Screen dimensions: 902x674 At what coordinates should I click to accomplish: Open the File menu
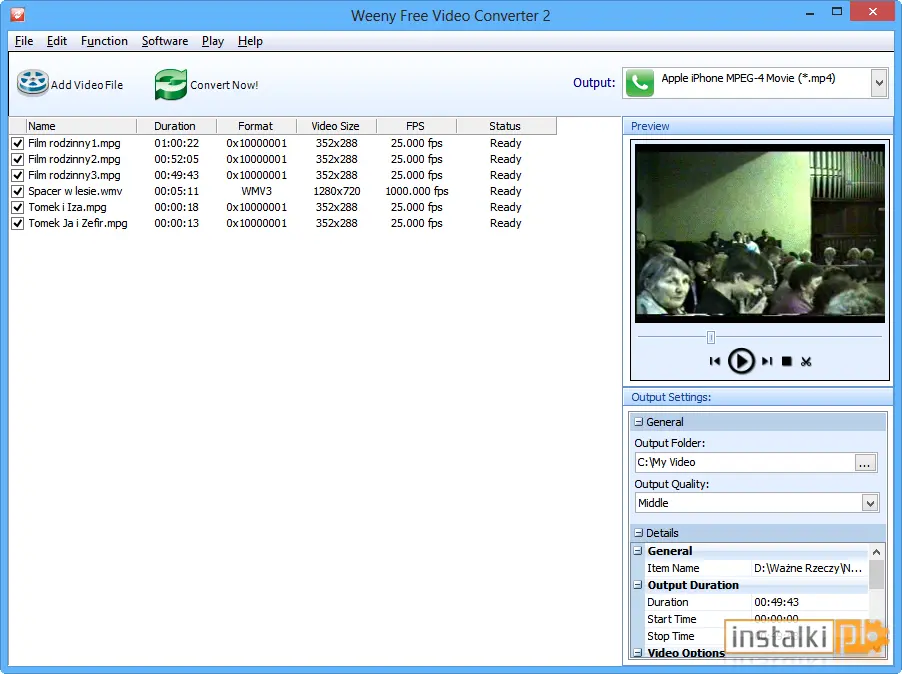[x=24, y=41]
